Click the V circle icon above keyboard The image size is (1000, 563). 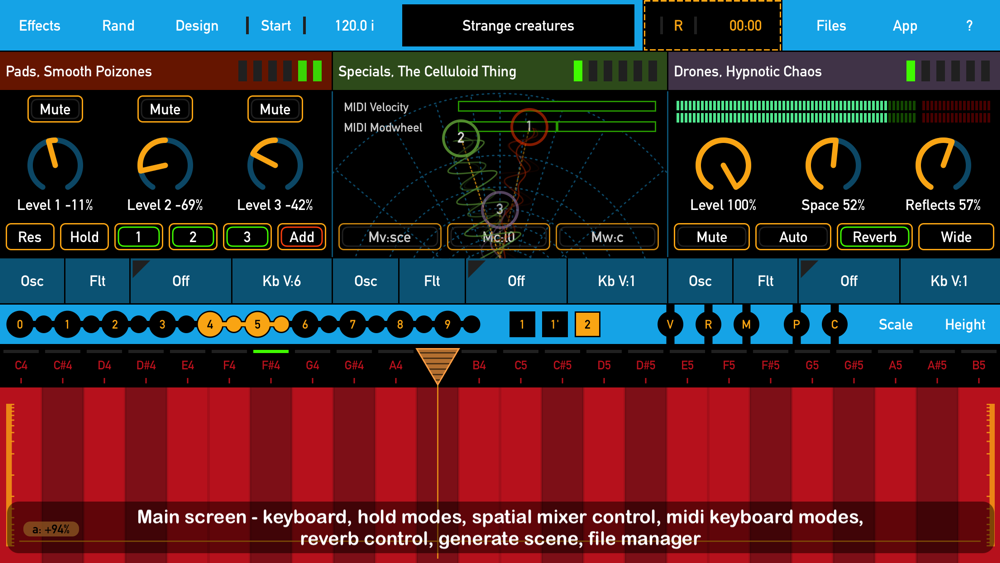point(670,324)
